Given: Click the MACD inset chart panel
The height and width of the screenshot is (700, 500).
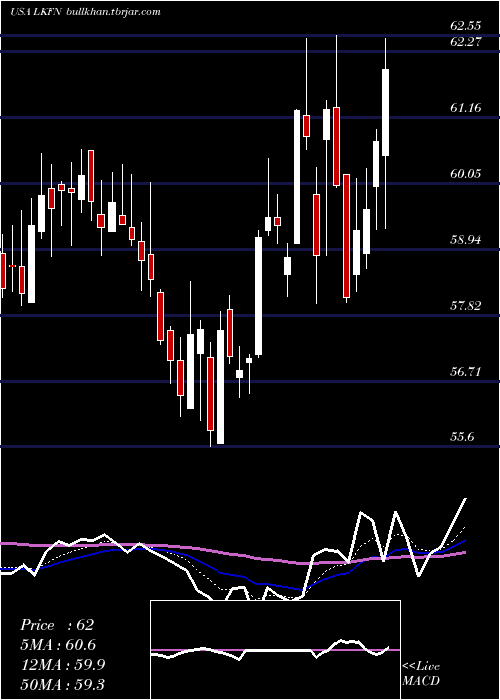Looking at the screenshot, I should pos(275,650).
